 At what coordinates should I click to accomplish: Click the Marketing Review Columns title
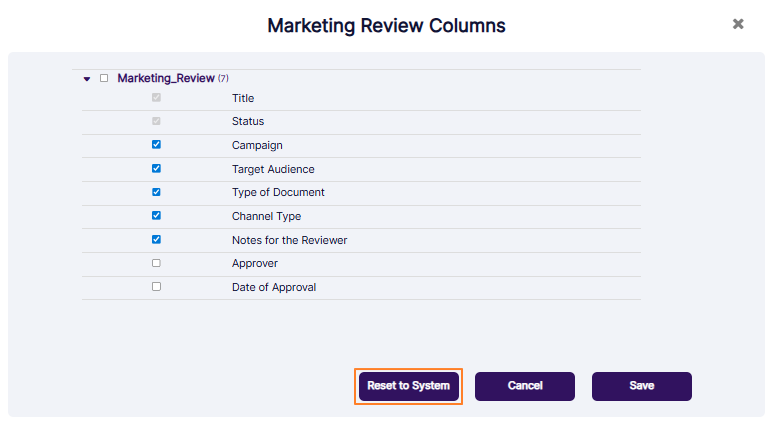point(386,25)
